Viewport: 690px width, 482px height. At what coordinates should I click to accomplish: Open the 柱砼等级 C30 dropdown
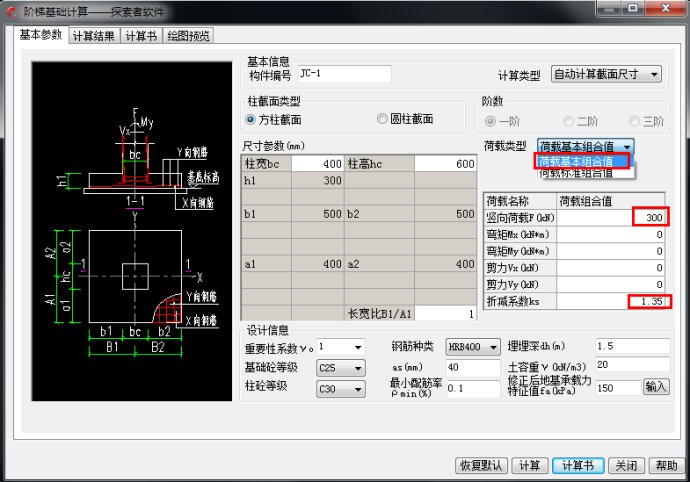[x=341, y=389]
